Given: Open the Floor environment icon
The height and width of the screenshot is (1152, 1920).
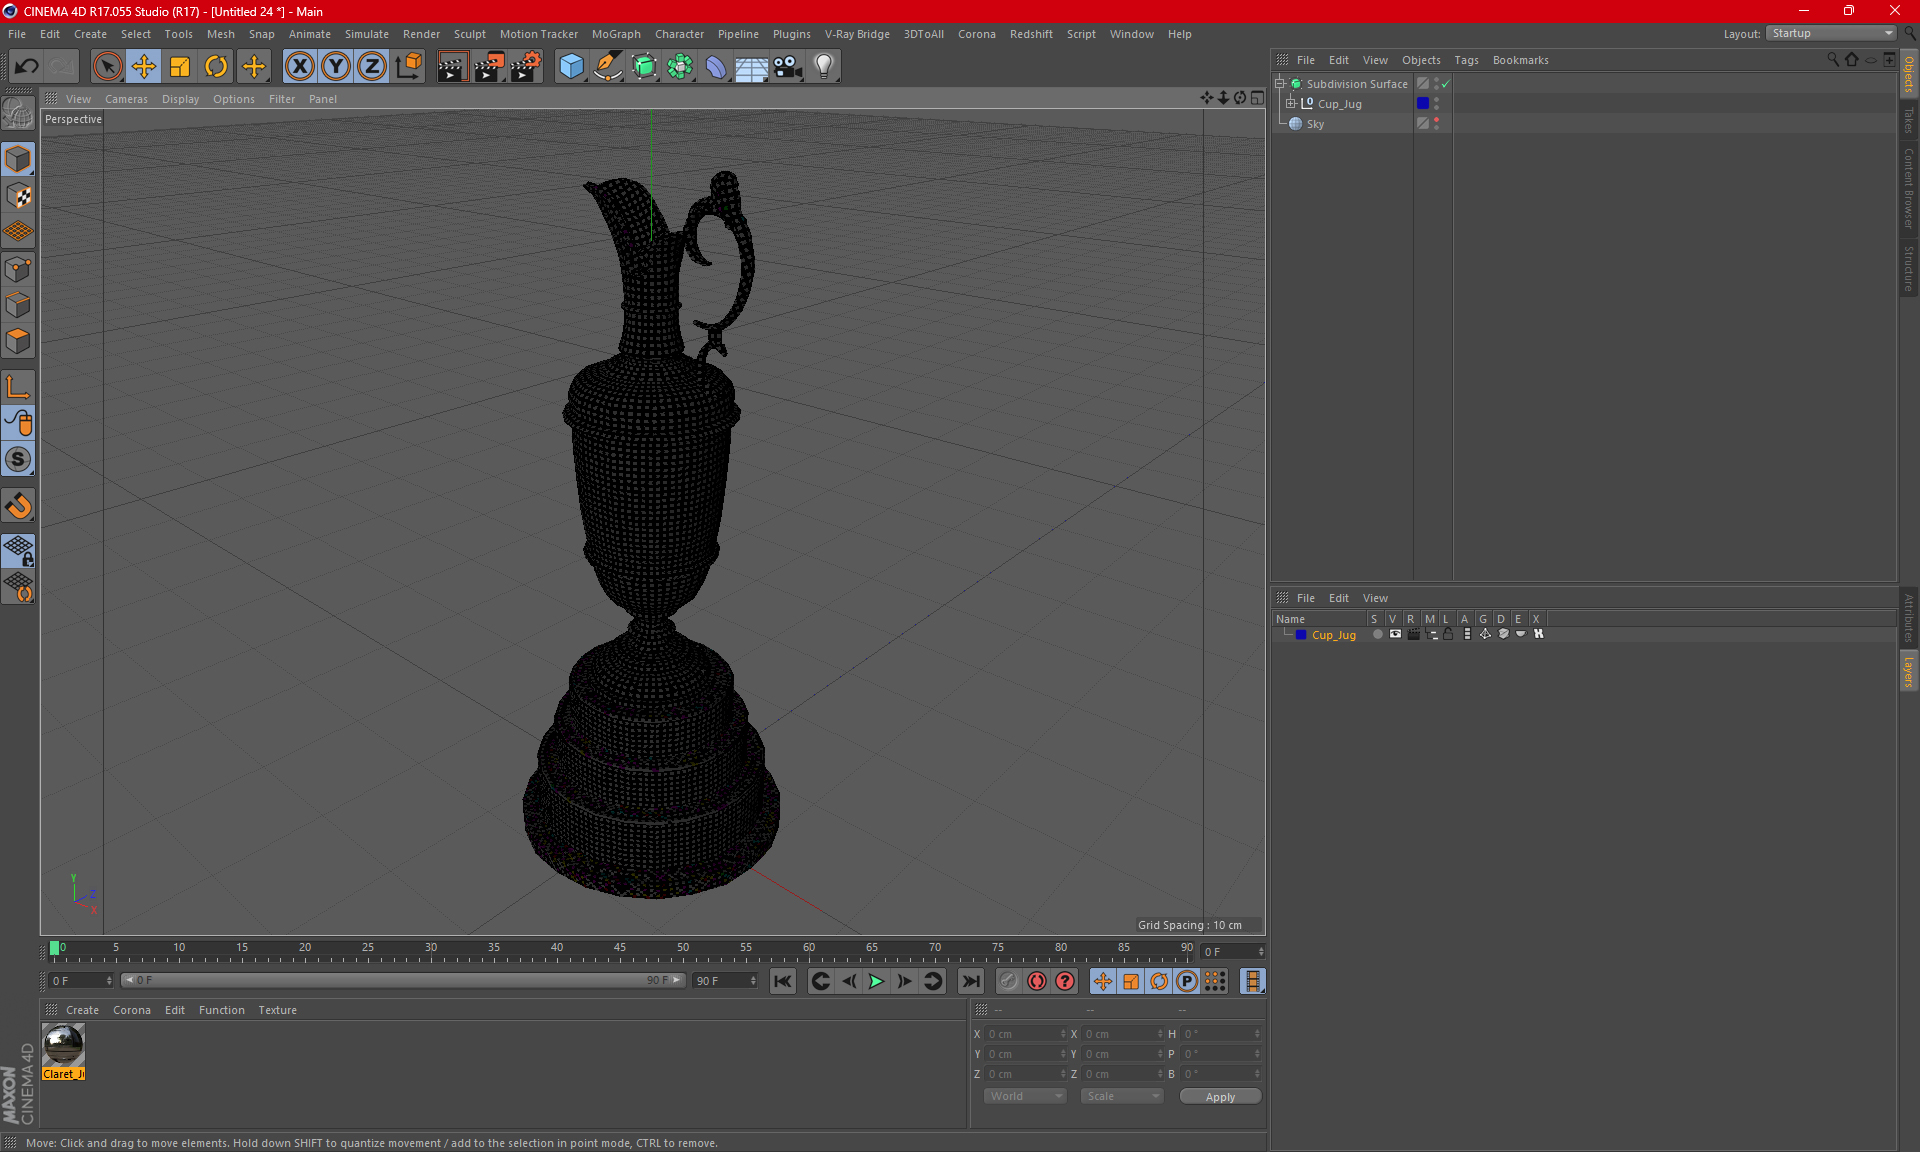Looking at the screenshot, I should tap(752, 67).
